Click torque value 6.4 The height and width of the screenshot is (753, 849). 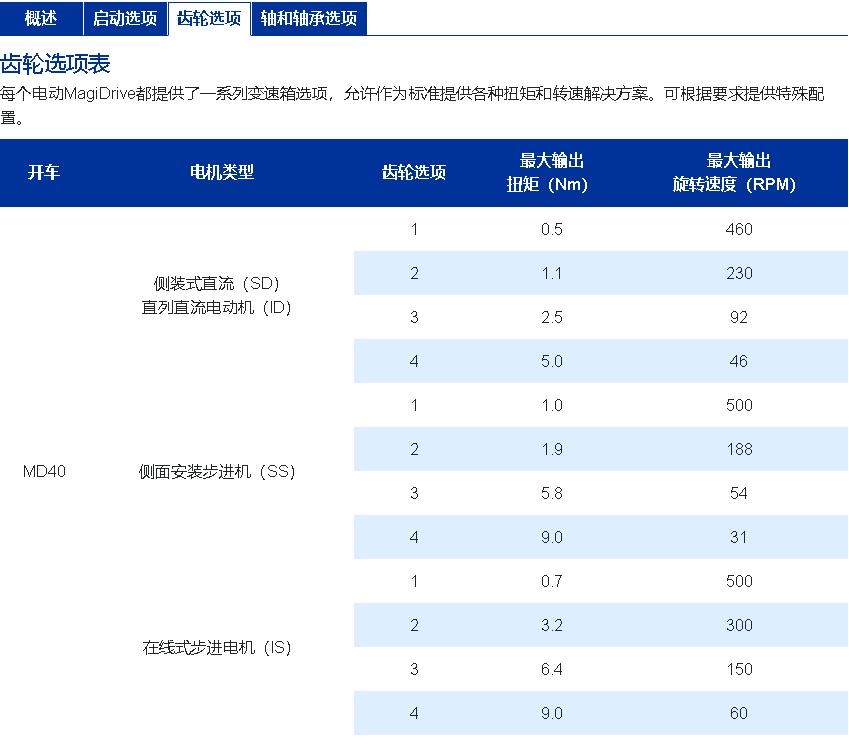coord(552,669)
